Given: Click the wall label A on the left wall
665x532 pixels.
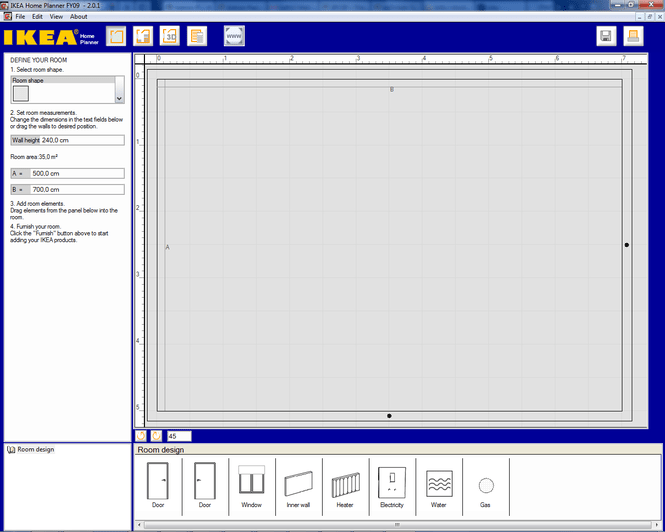Looking at the screenshot, I should pyautogui.click(x=168, y=247).
